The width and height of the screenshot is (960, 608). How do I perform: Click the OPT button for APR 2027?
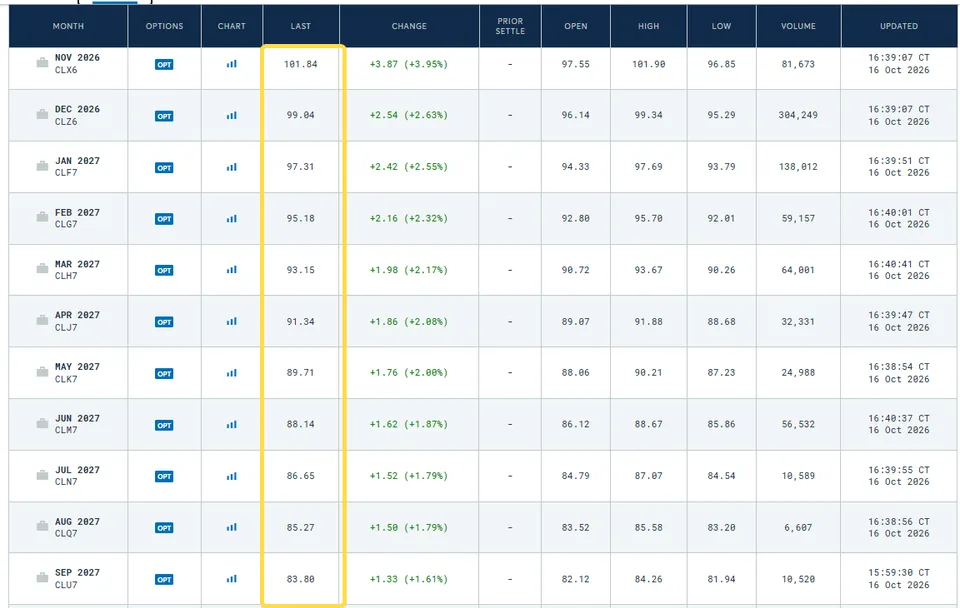164,322
